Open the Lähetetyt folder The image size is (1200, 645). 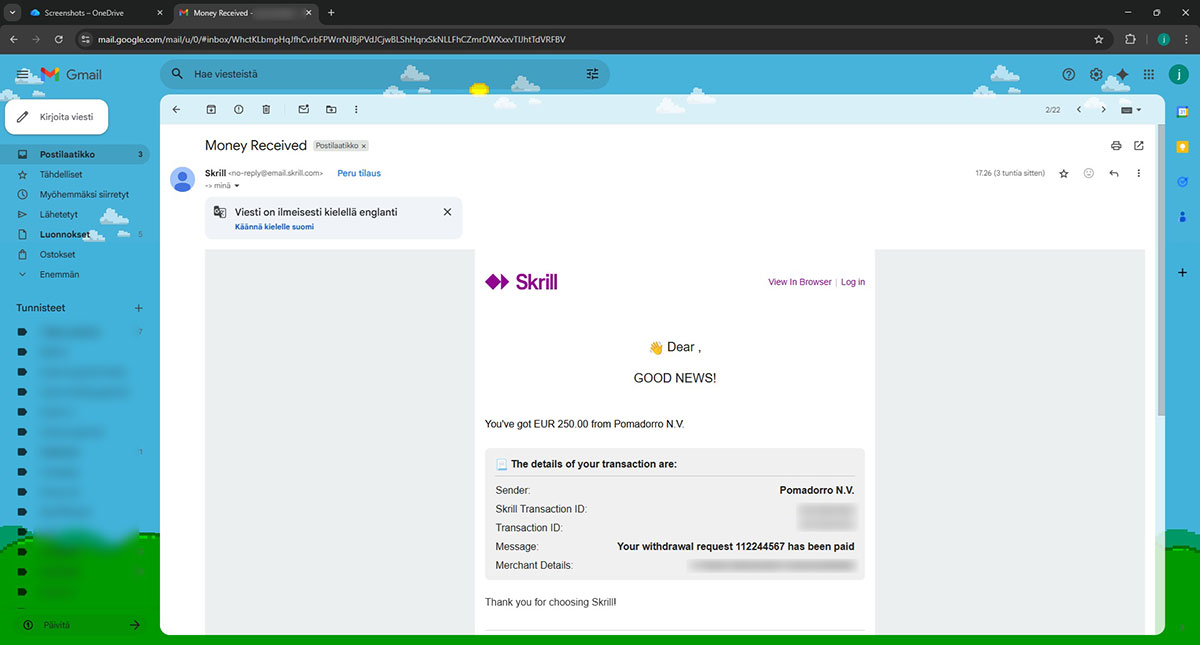[58, 214]
